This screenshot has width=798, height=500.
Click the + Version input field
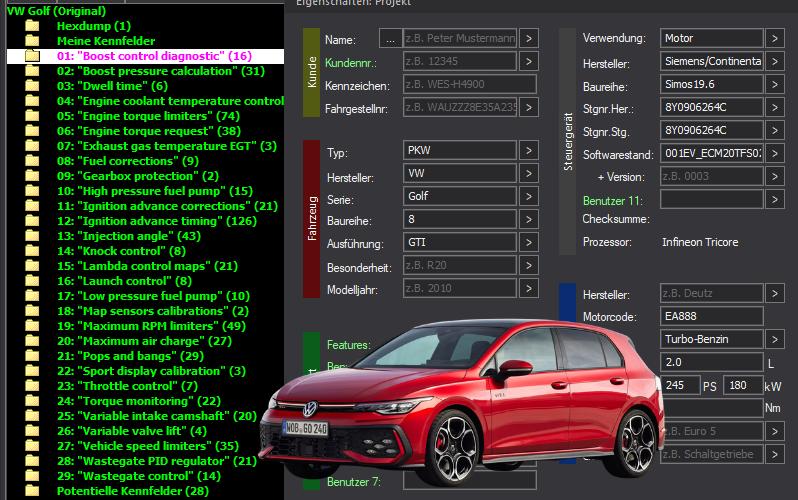pos(711,176)
